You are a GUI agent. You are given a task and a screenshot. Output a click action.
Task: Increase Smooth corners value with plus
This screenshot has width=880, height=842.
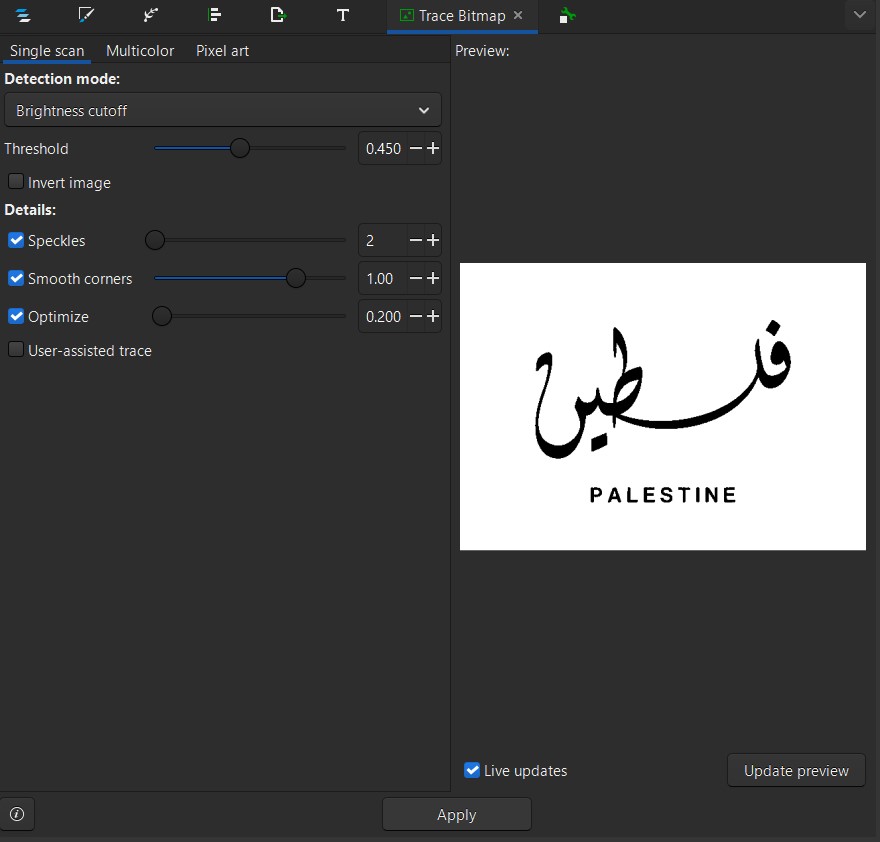[x=433, y=278]
